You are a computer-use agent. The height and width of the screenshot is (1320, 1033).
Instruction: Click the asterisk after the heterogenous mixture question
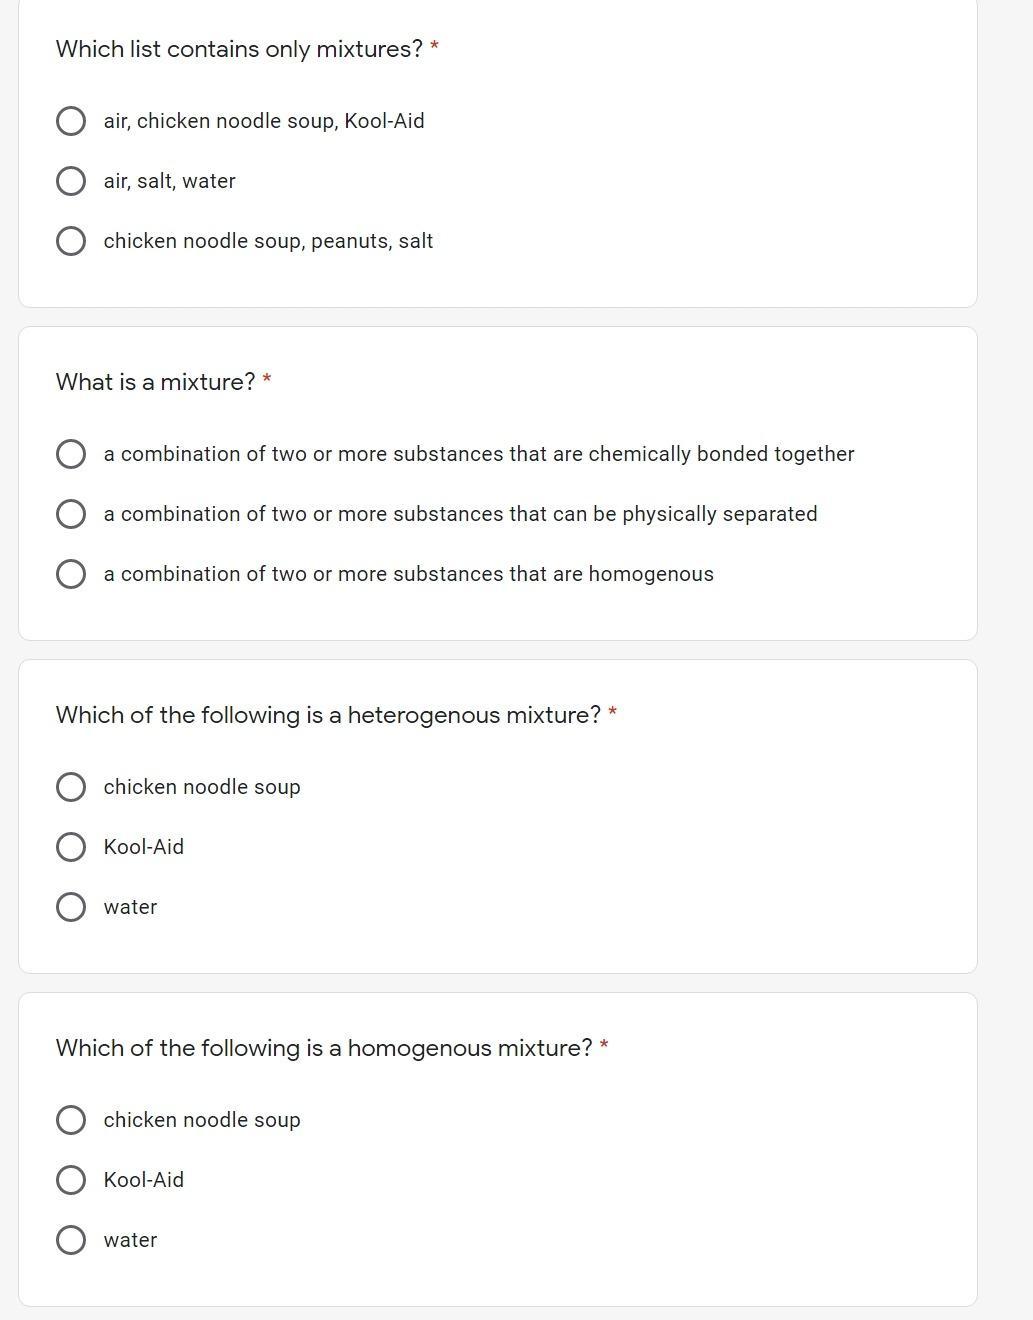(612, 713)
